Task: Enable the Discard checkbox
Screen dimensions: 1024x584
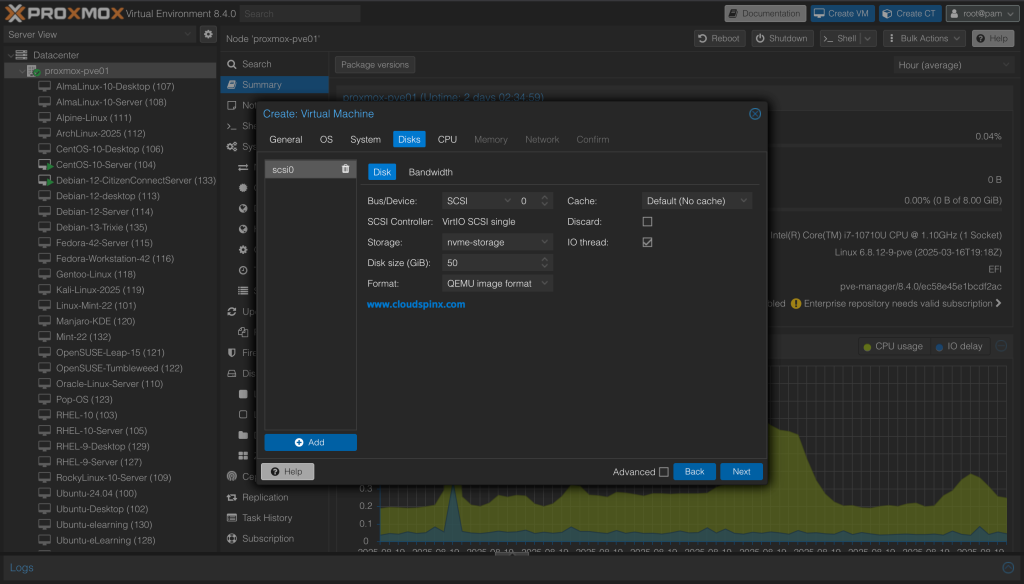Action: coord(647,222)
